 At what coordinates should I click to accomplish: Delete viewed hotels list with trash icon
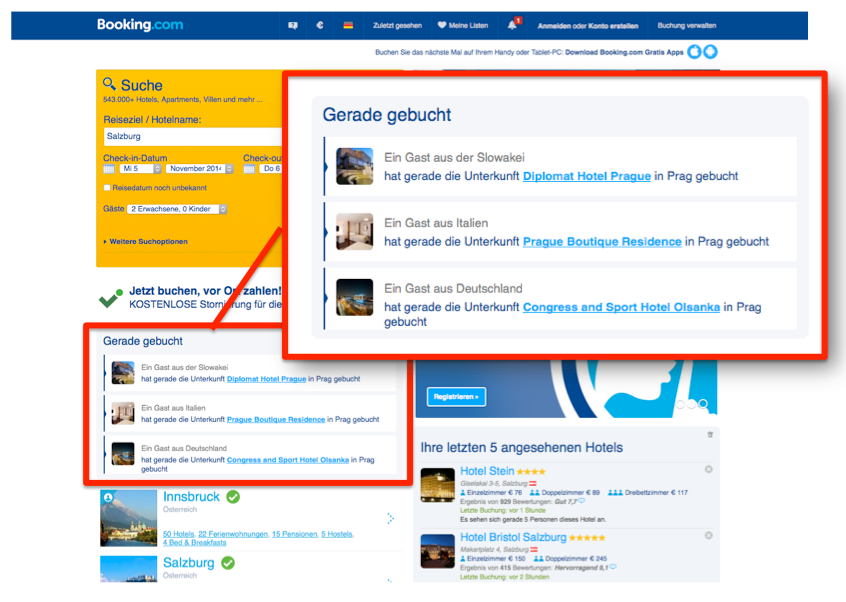pyautogui.click(x=710, y=435)
